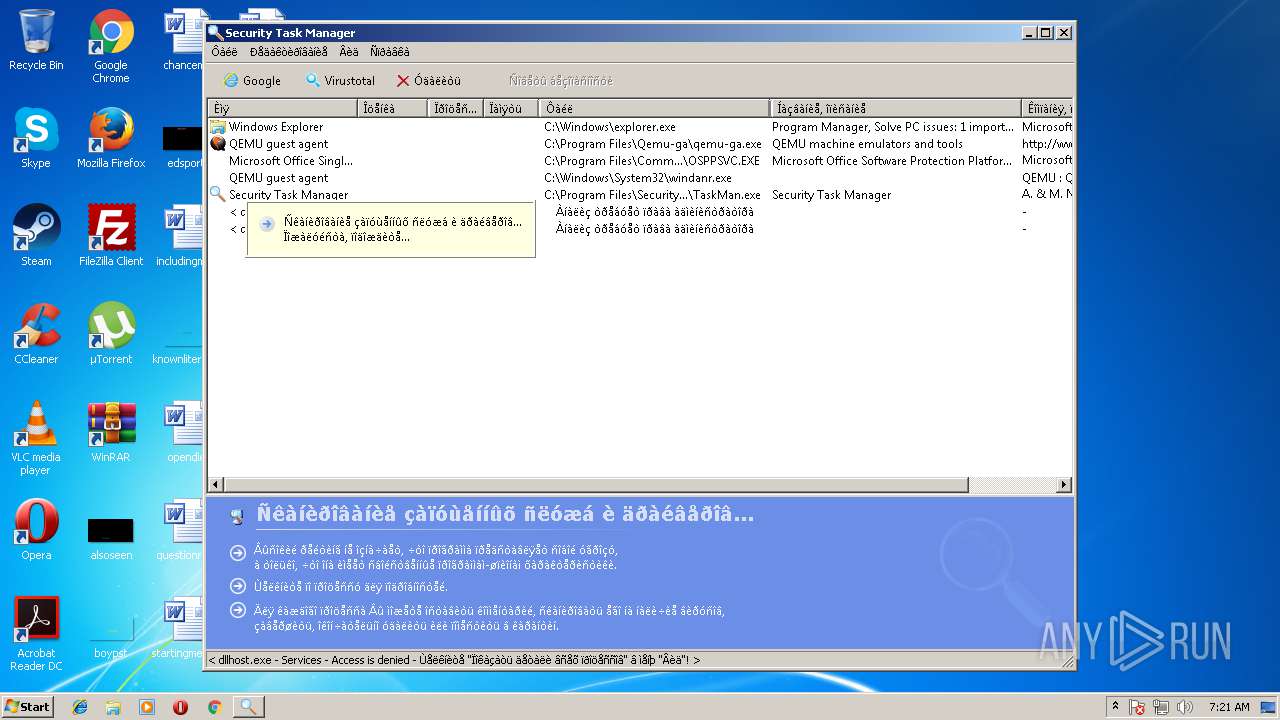This screenshot has width=1280, height=720.
Task: Open Recycle Bin on the desktop
Action: [x=36, y=40]
